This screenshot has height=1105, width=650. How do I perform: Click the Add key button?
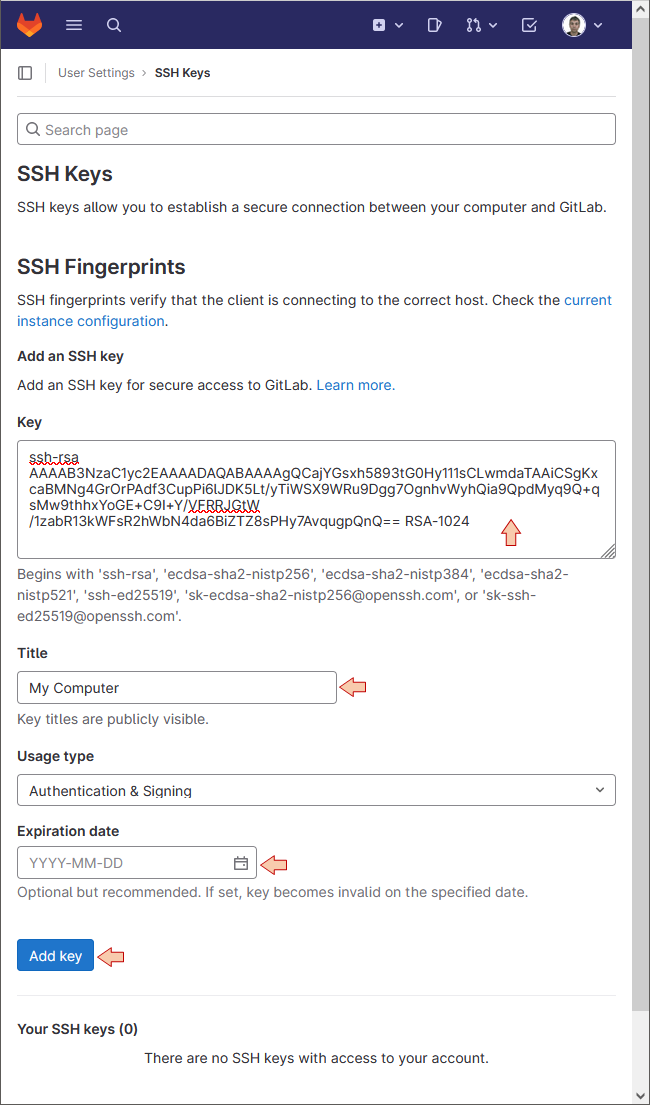pos(56,956)
